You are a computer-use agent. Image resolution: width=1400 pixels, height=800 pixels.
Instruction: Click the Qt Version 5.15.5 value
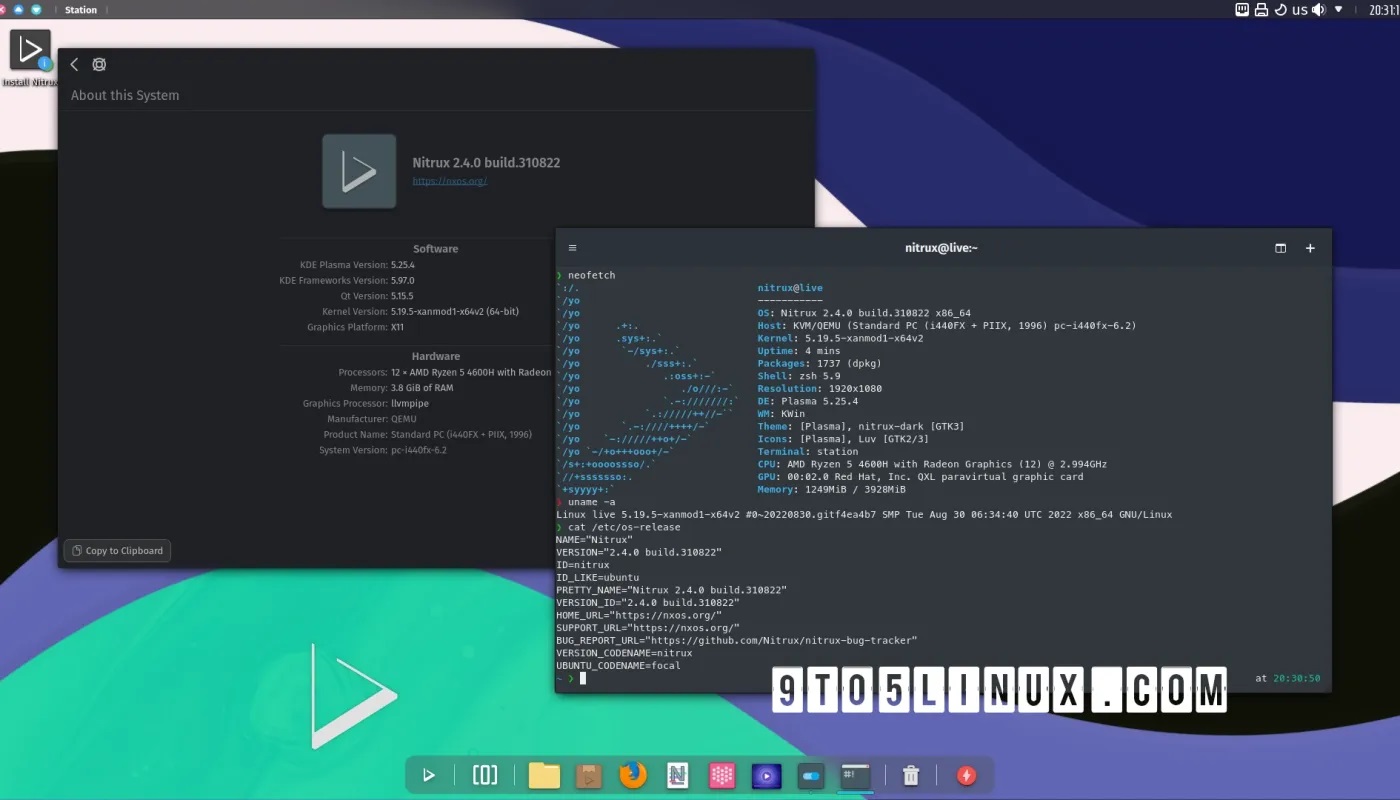(402, 296)
